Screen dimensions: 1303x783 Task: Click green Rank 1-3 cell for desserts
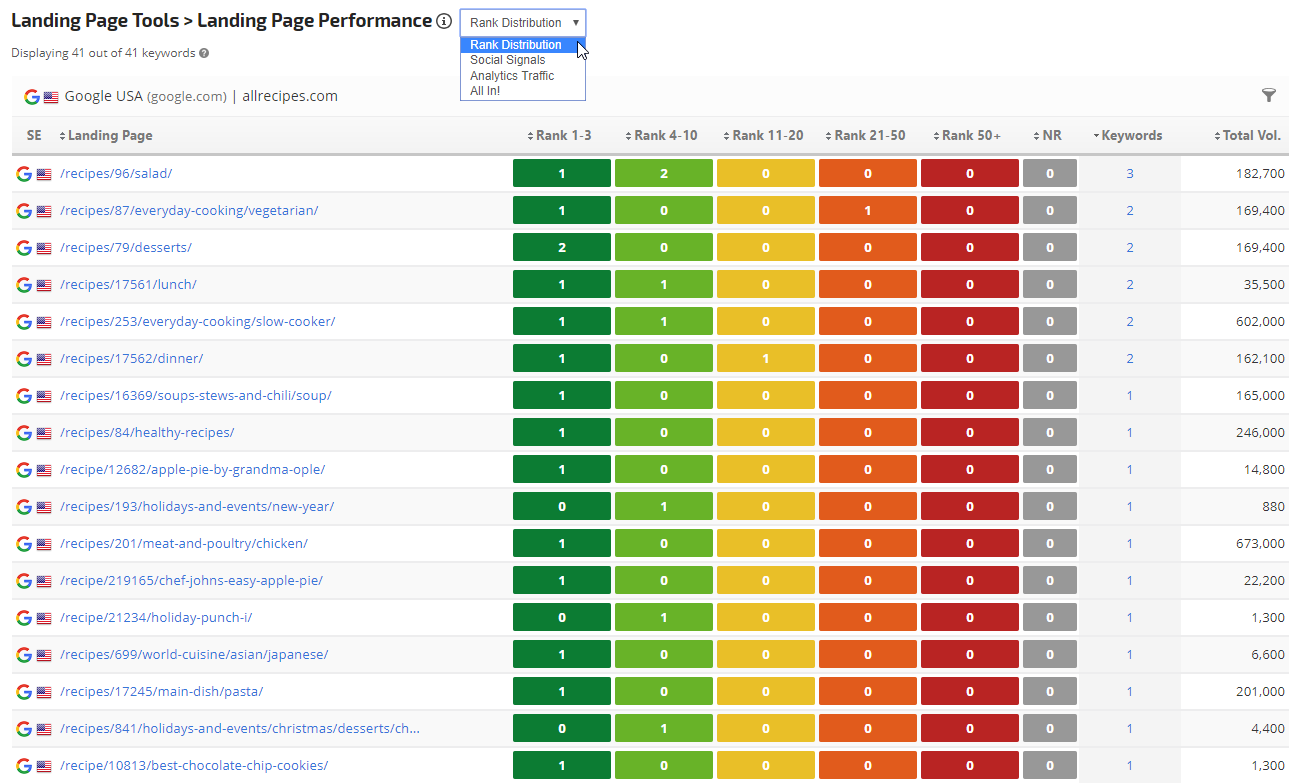click(561, 248)
